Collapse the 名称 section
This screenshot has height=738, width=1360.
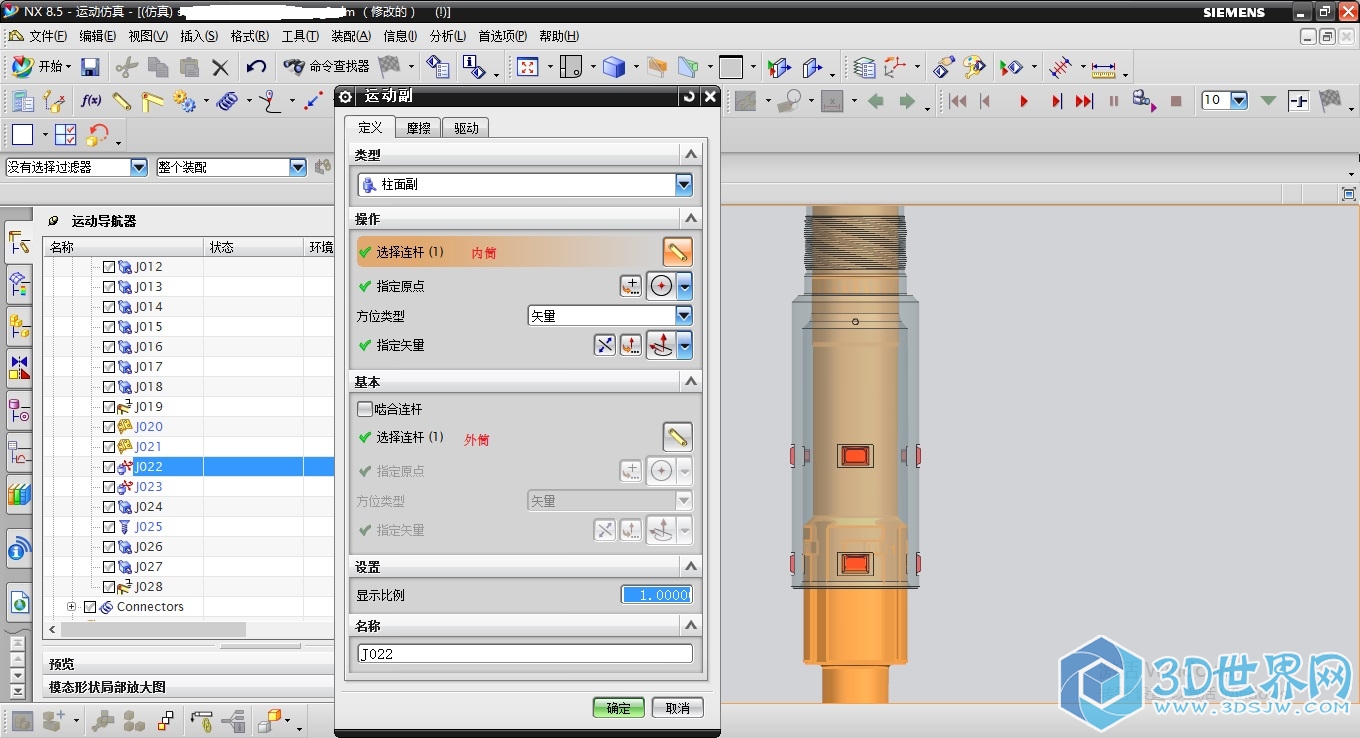point(690,625)
